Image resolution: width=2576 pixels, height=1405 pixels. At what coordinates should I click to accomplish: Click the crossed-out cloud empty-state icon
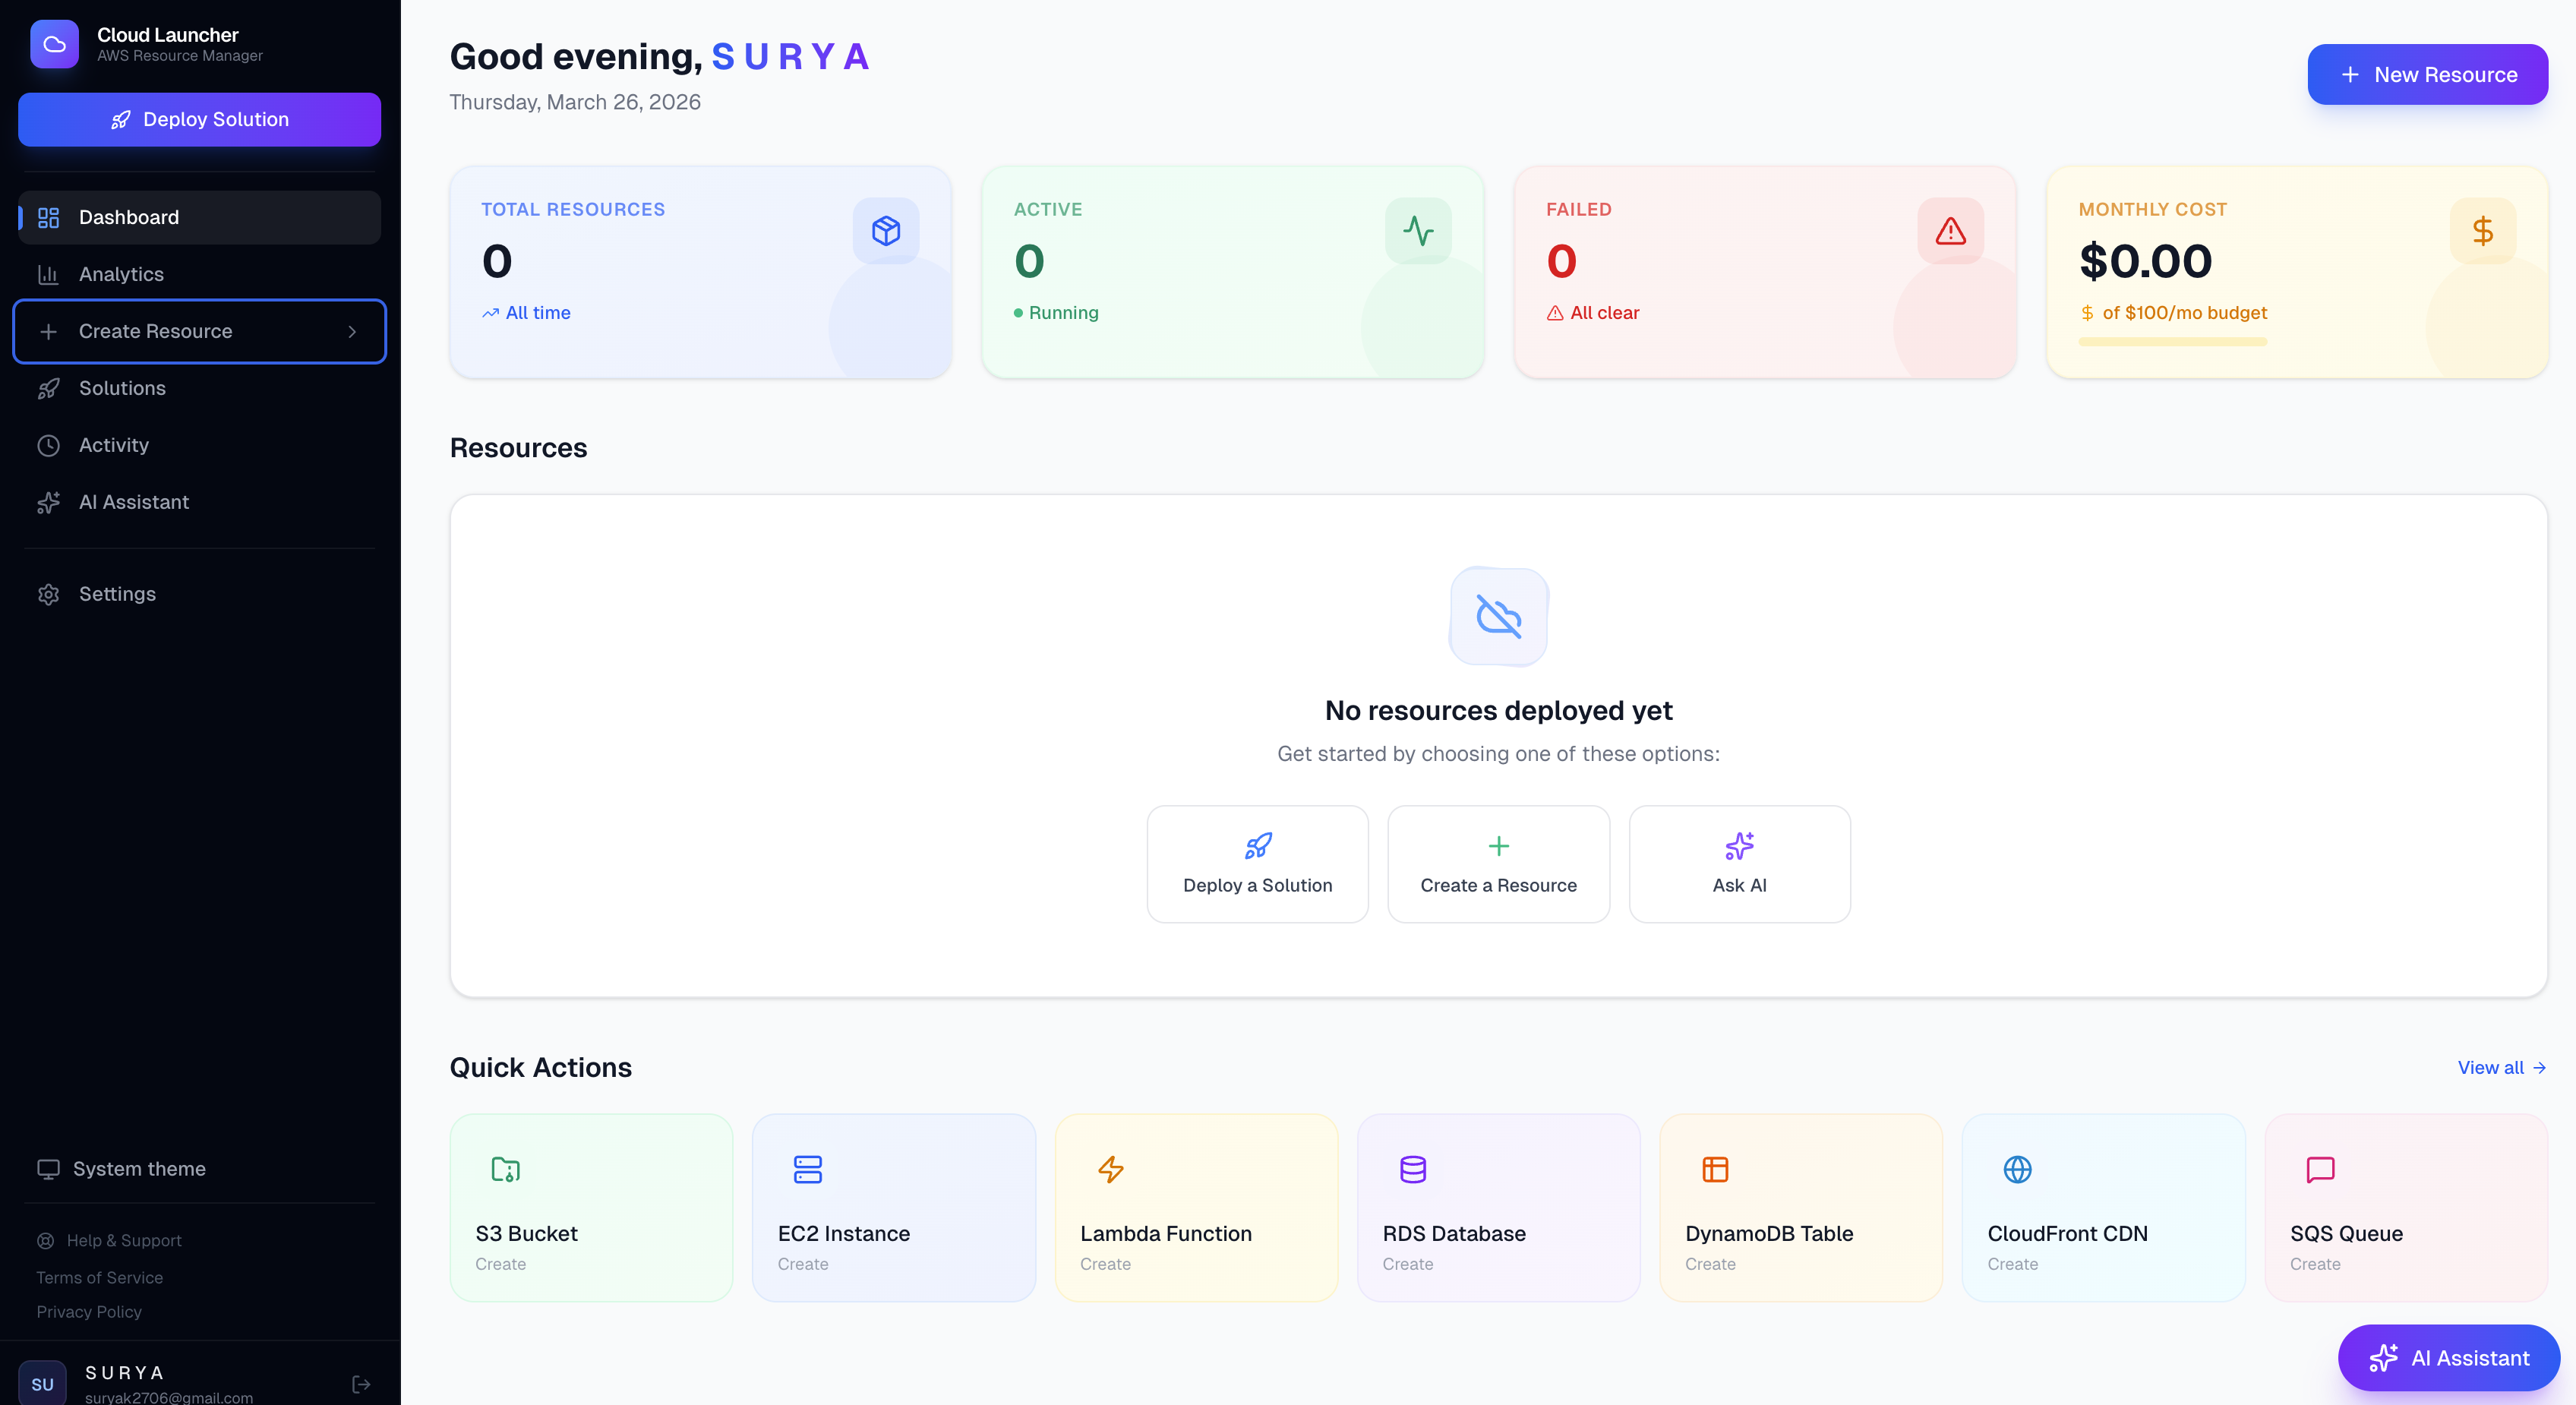1498,616
